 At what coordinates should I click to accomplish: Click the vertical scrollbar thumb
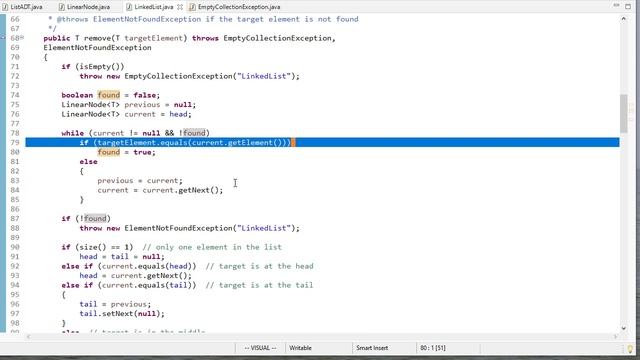click(x=624, y=113)
